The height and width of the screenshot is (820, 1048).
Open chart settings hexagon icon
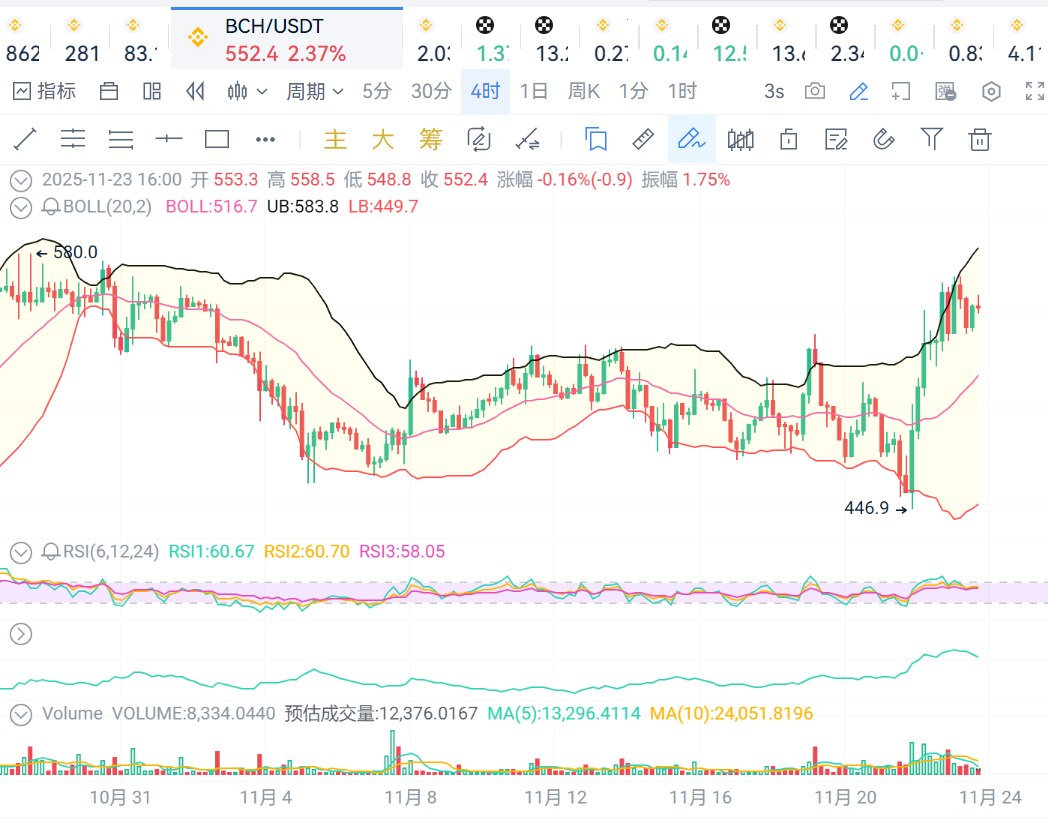991,92
